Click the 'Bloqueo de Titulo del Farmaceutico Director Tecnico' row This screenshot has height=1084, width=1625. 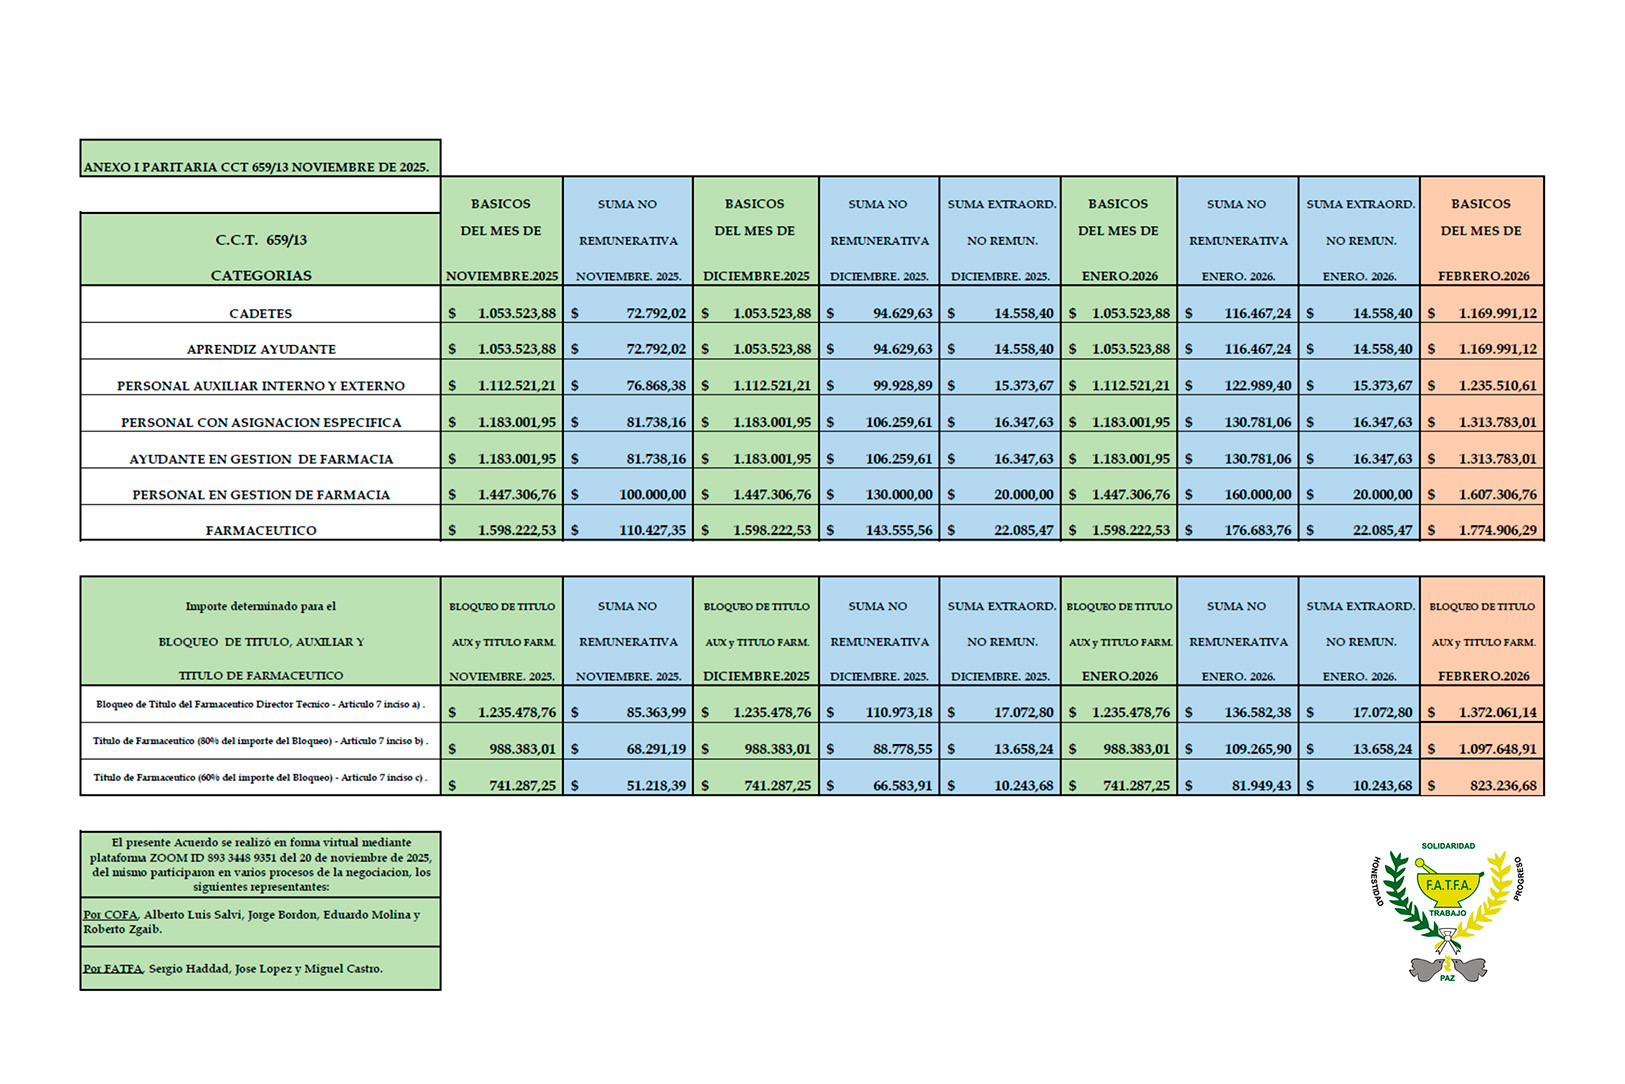[260, 704]
